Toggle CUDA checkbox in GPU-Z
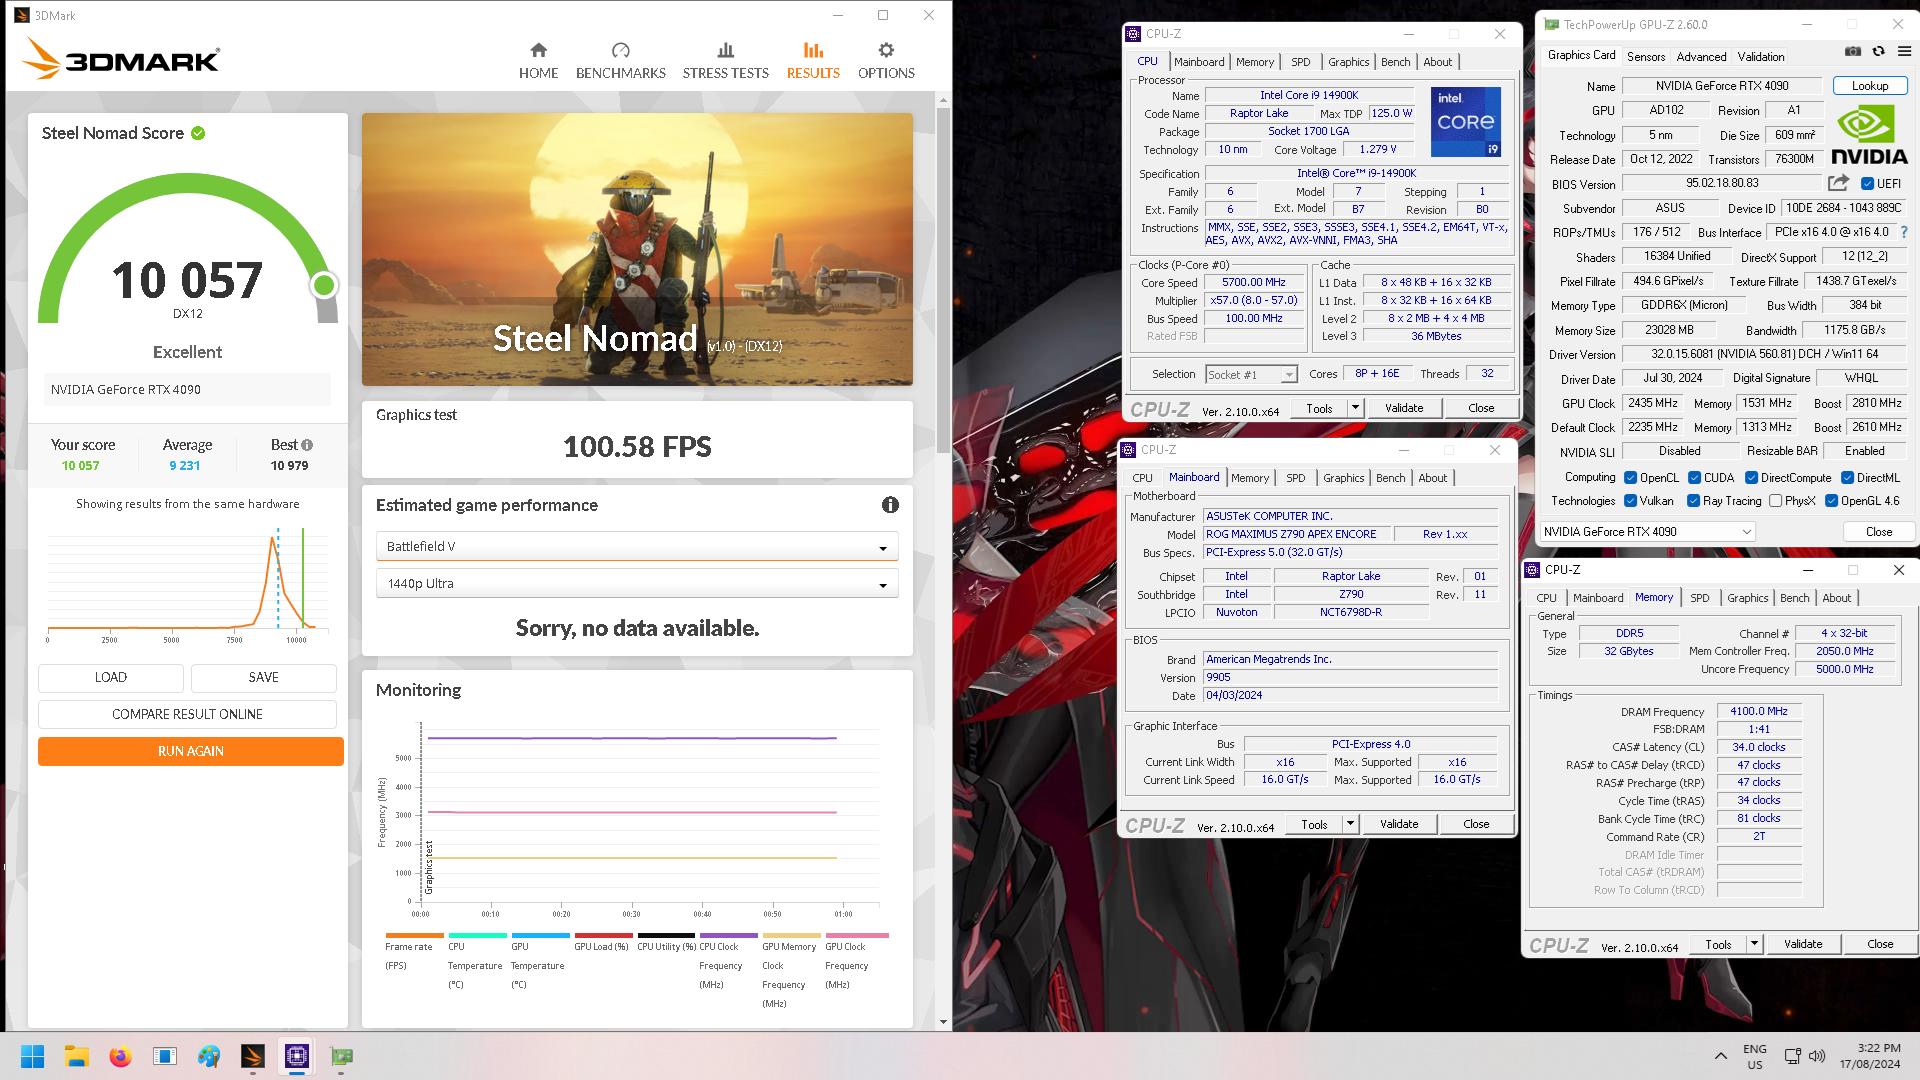Image resolution: width=1920 pixels, height=1080 pixels. 1694,478
